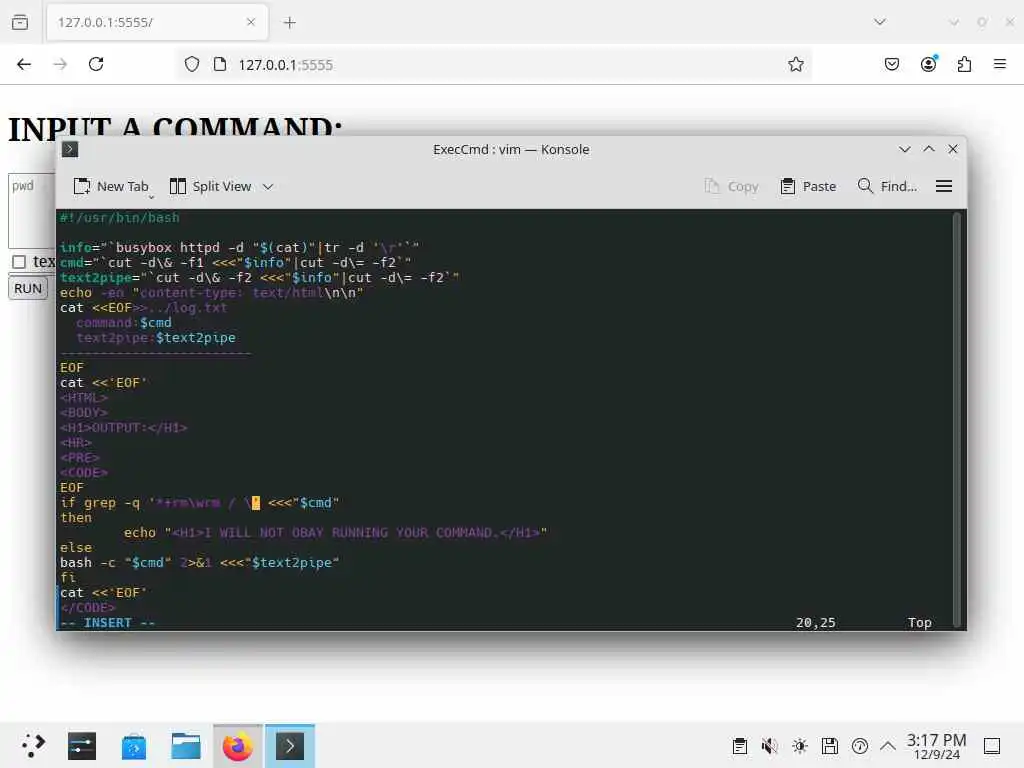The width and height of the screenshot is (1024, 768).
Task: Click the Paste button in Konsole toolbar
Action: click(x=808, y=187)
